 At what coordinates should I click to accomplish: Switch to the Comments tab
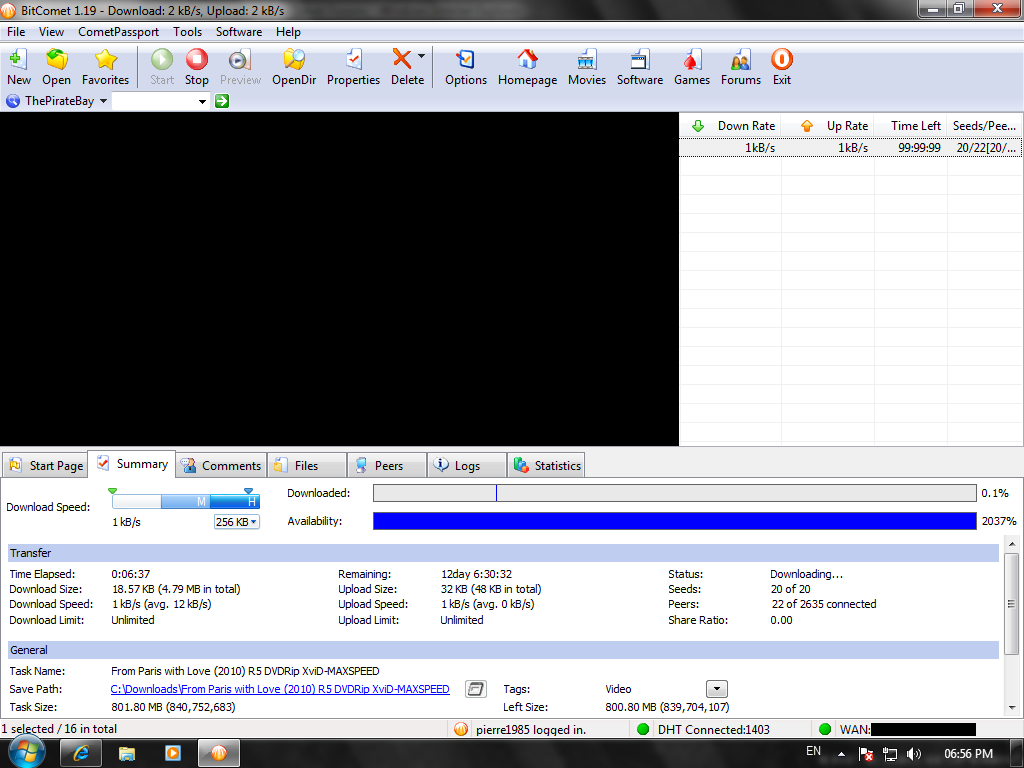point(223,466)
